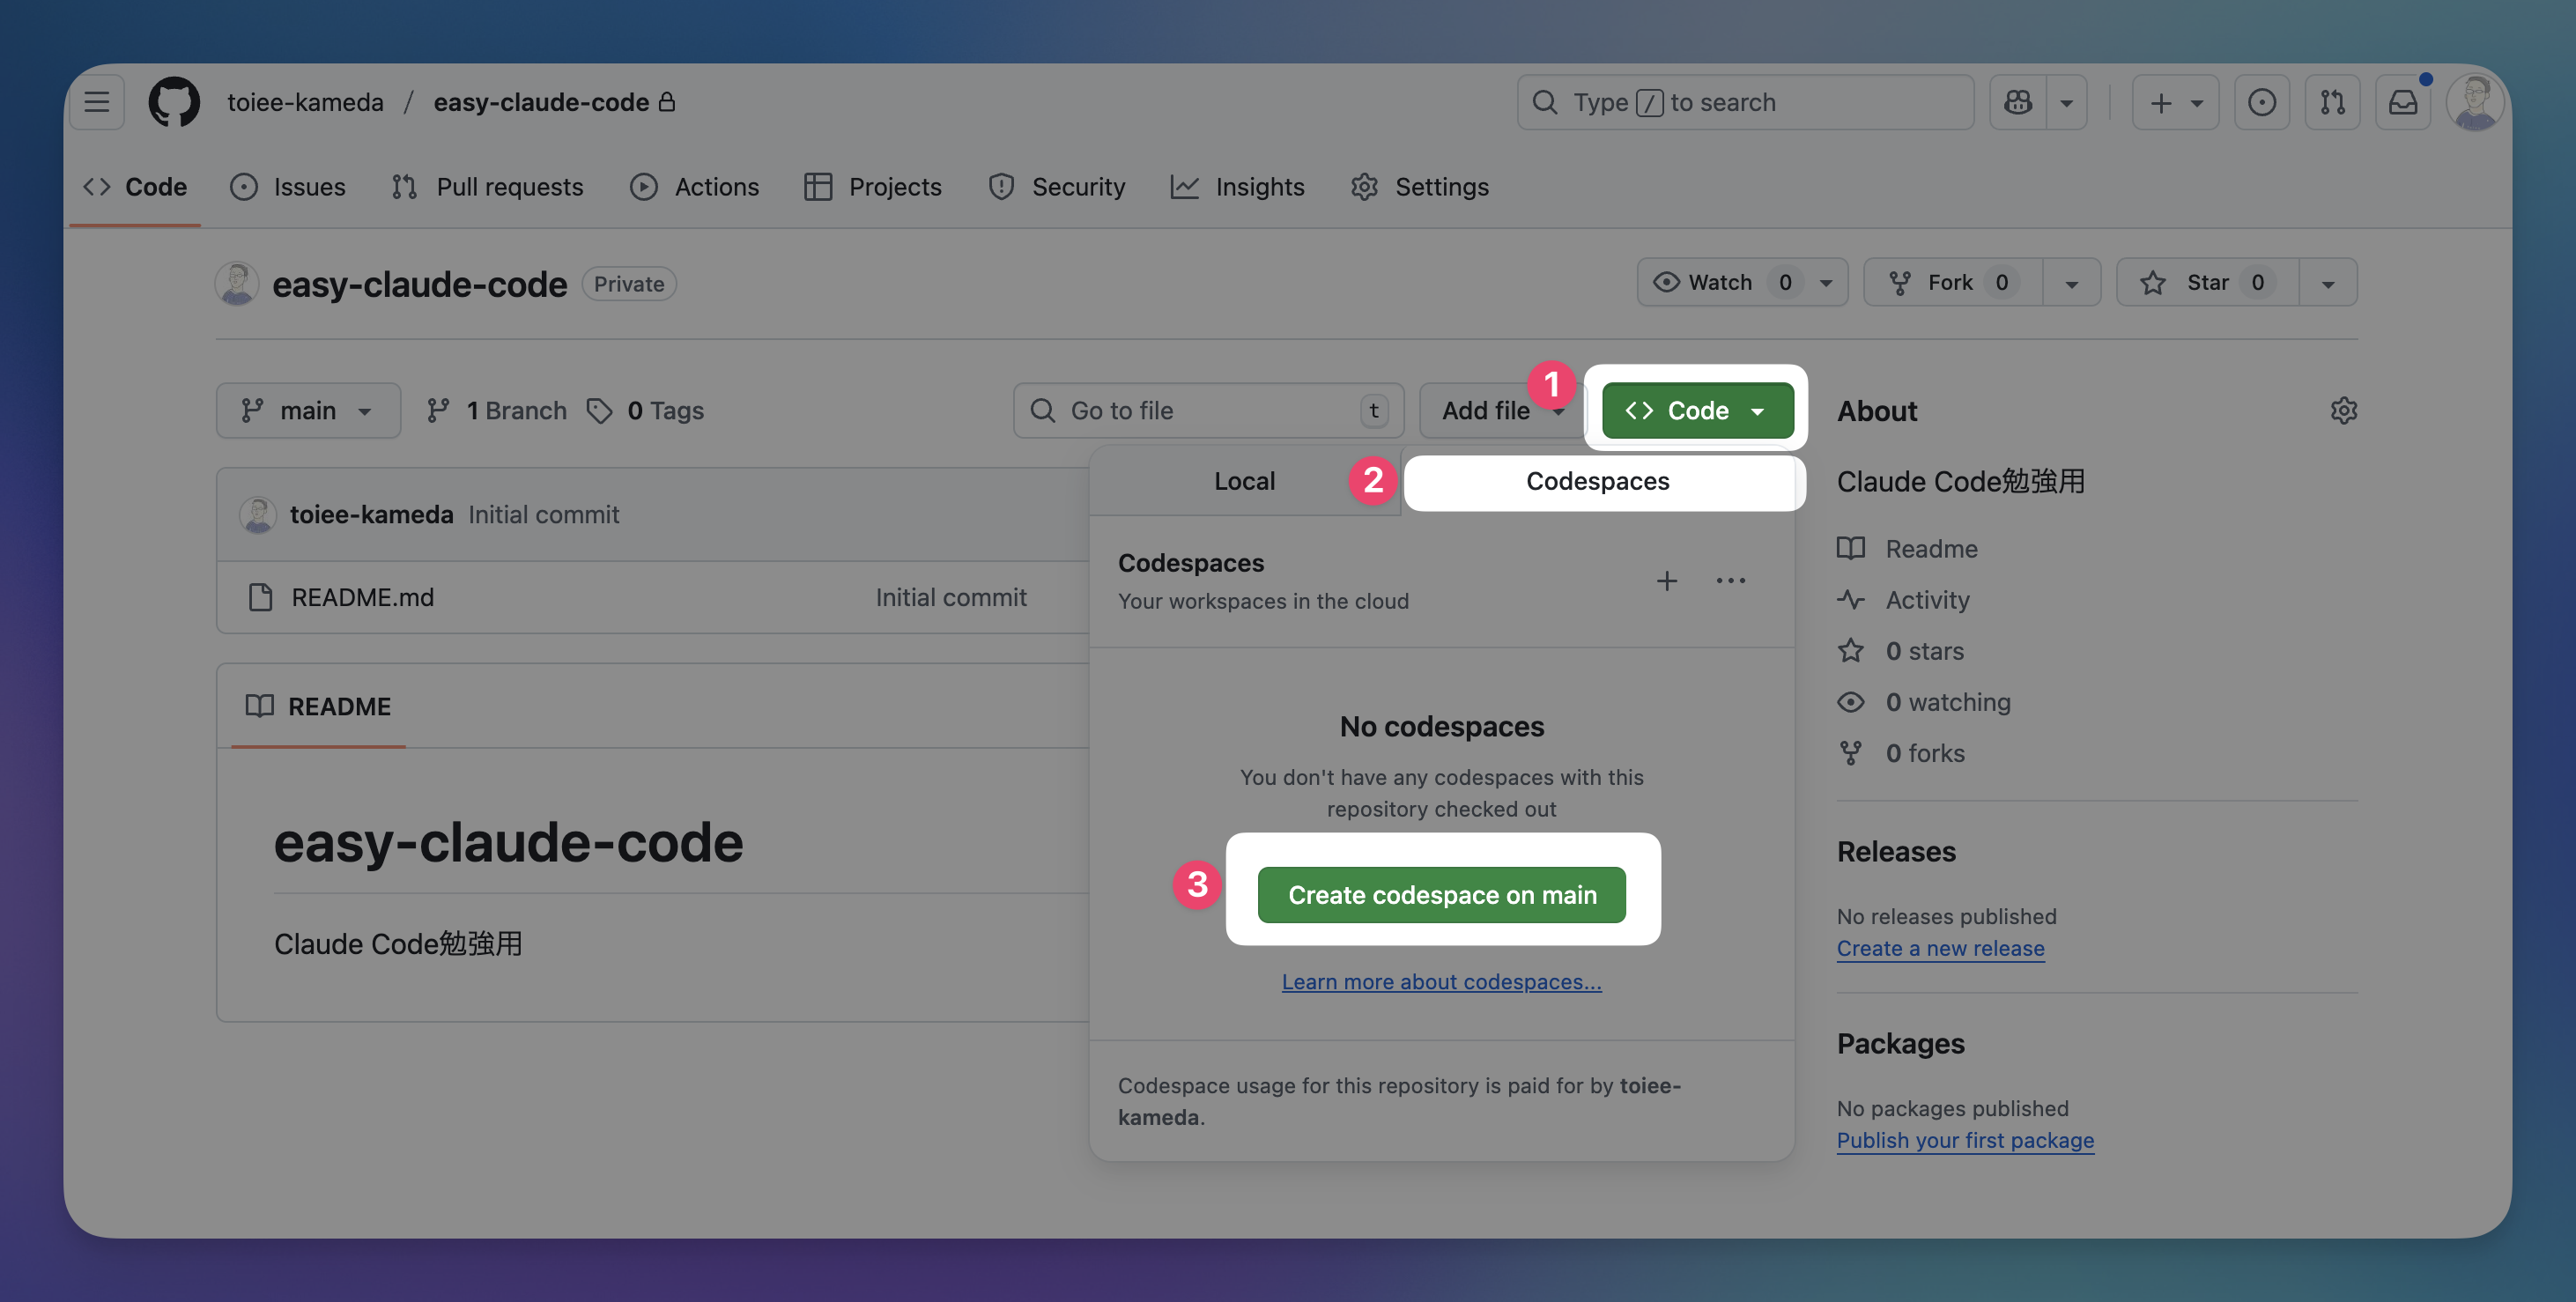Create a codespace with plus icon
The height and width of the screenshot is (1302, 2576).
[1667, 580]
